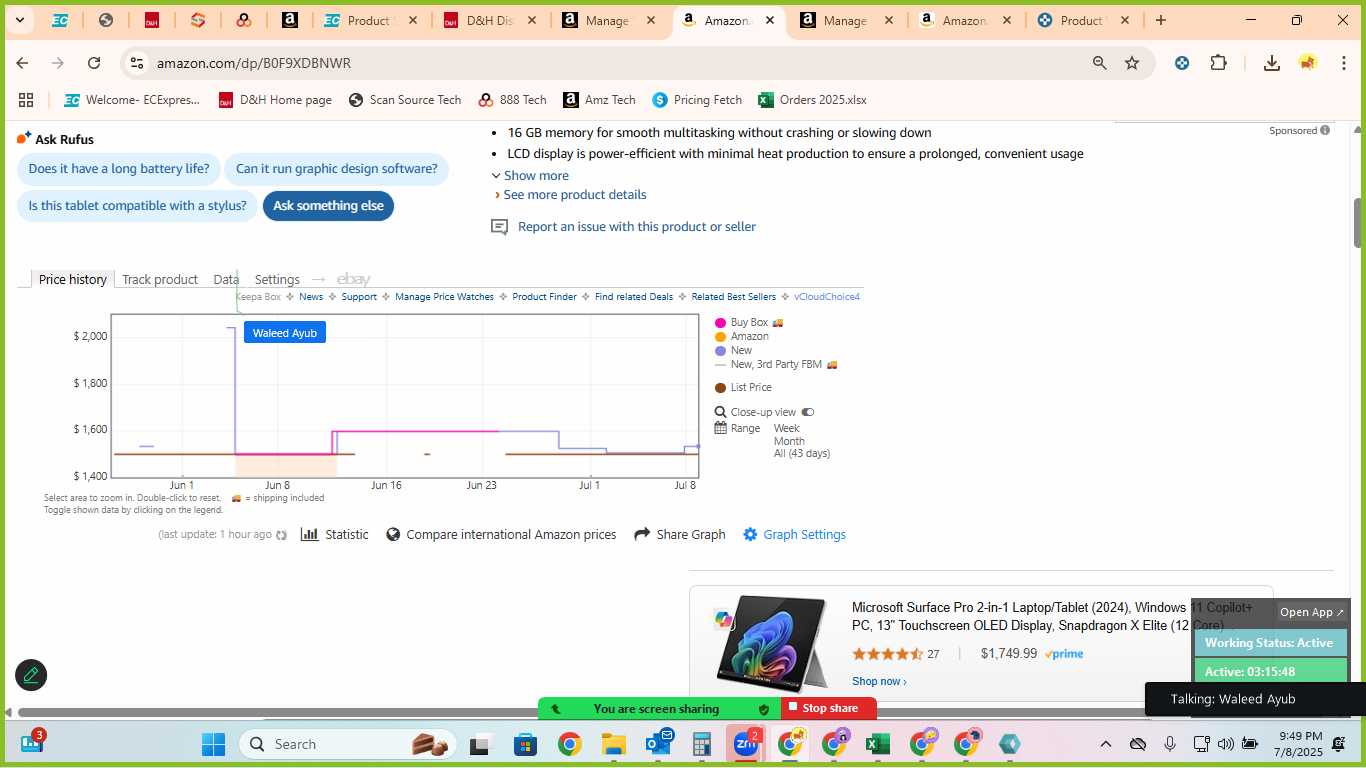Report an issue with this product or seller
The width and height of the screenshot is (1366, 768).
tap(636, 227)
